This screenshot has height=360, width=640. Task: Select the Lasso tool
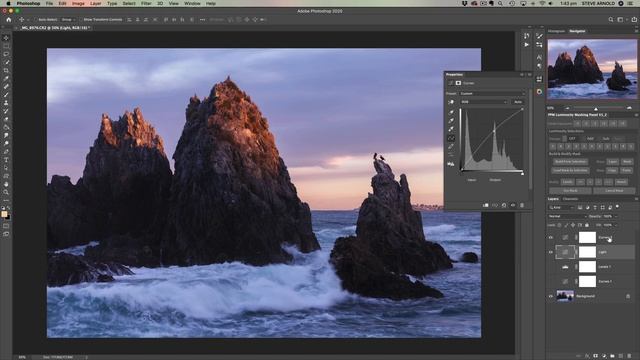(x=6, y=54)
